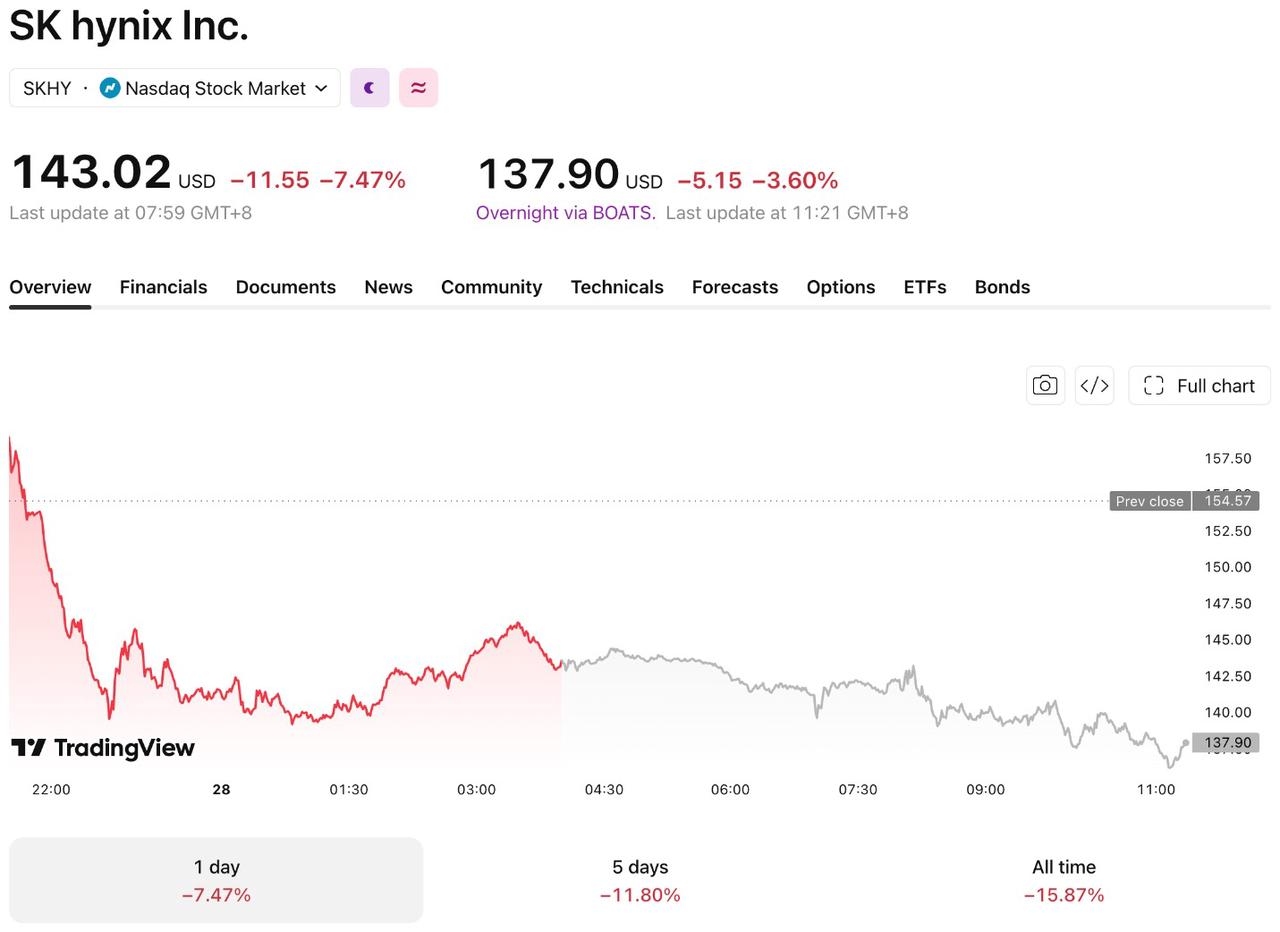Switch to the Financials tab
Image resolution: width=1280 pixels, height=932 pixels.
tap(163, 287)
